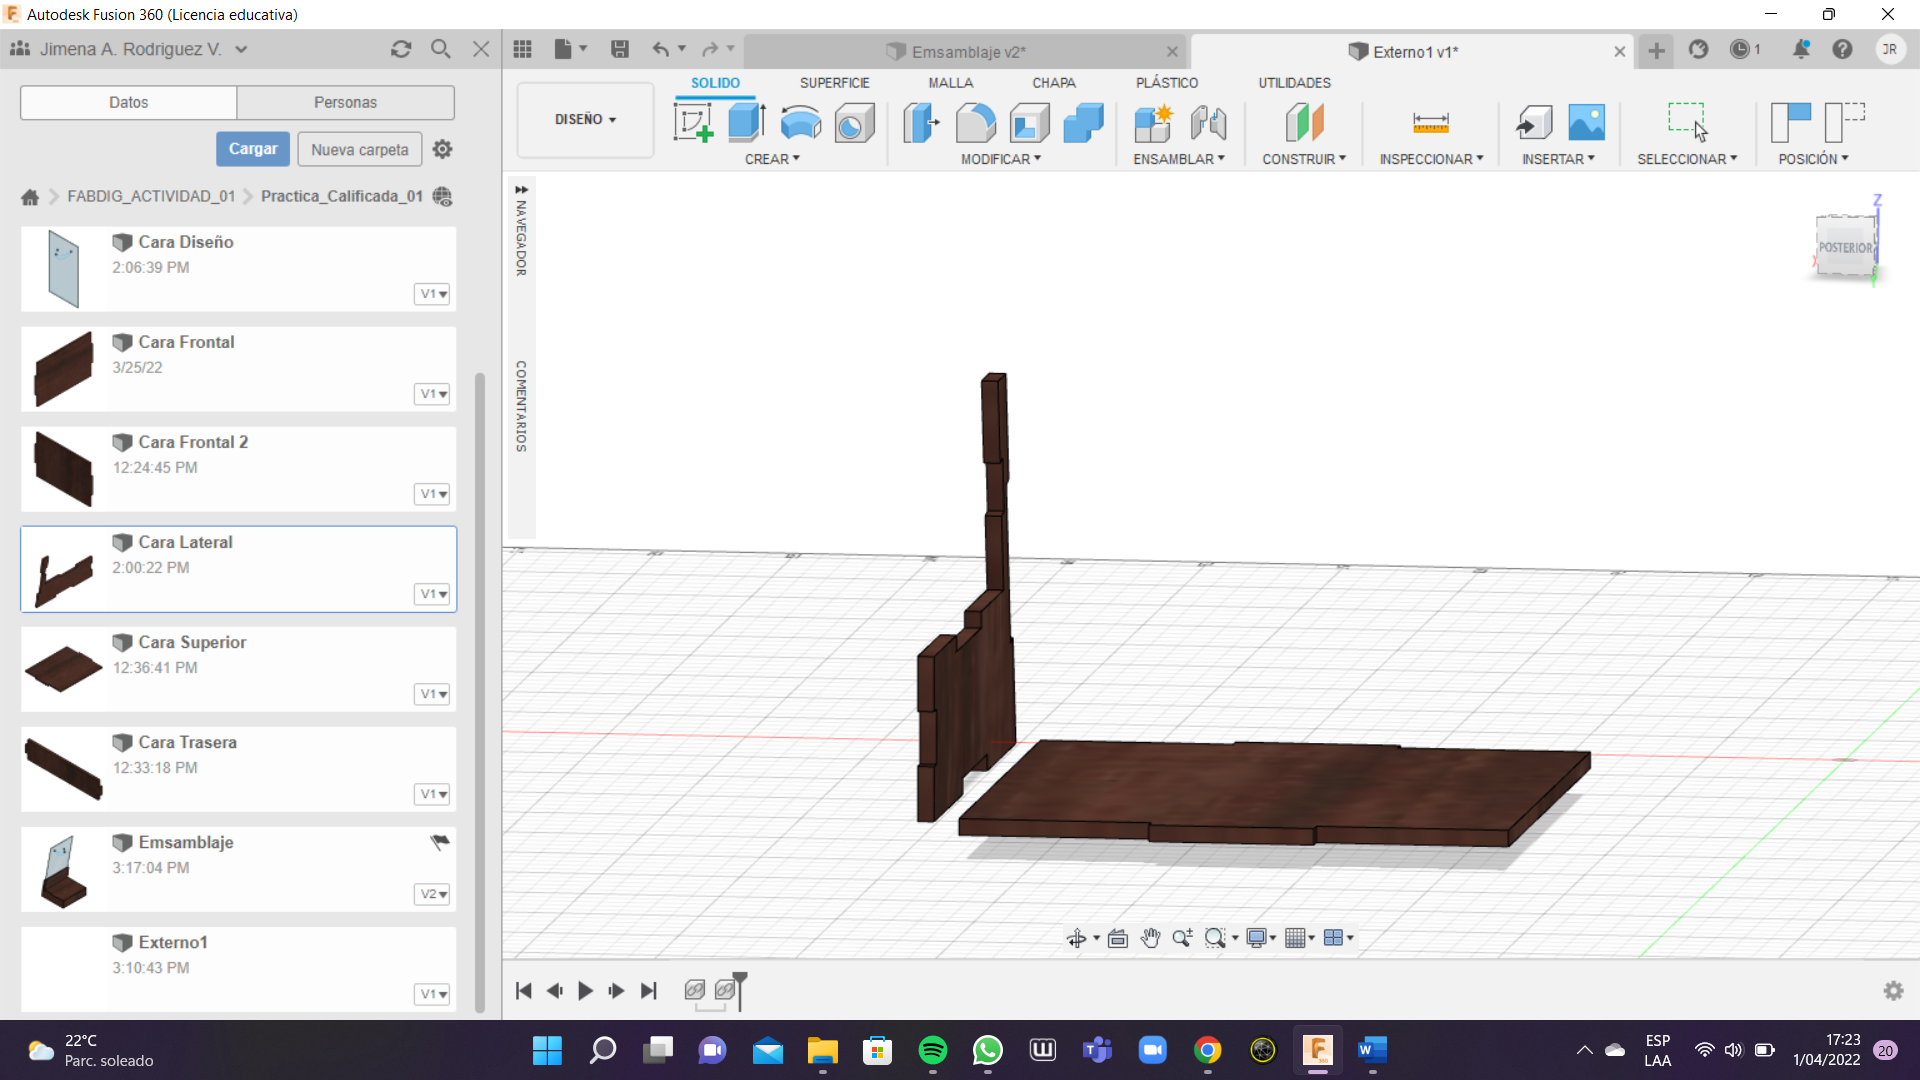Expand the Navegador panel arrows
Screen dimensions: 1920x1080
point(521,189)
